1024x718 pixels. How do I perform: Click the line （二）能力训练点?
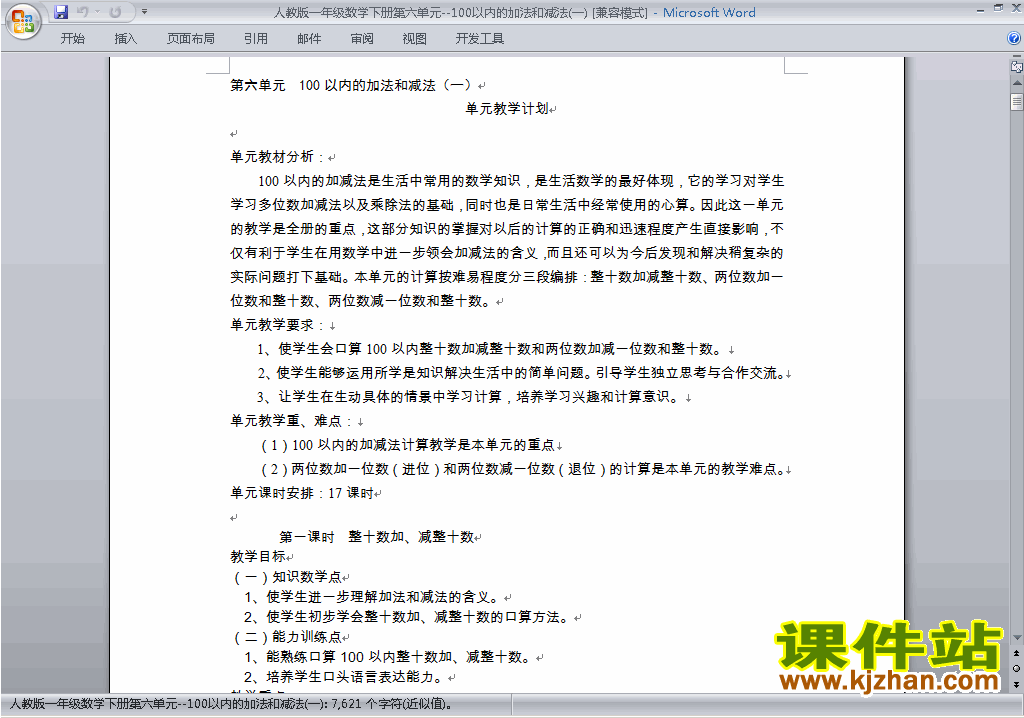(288, 637)
